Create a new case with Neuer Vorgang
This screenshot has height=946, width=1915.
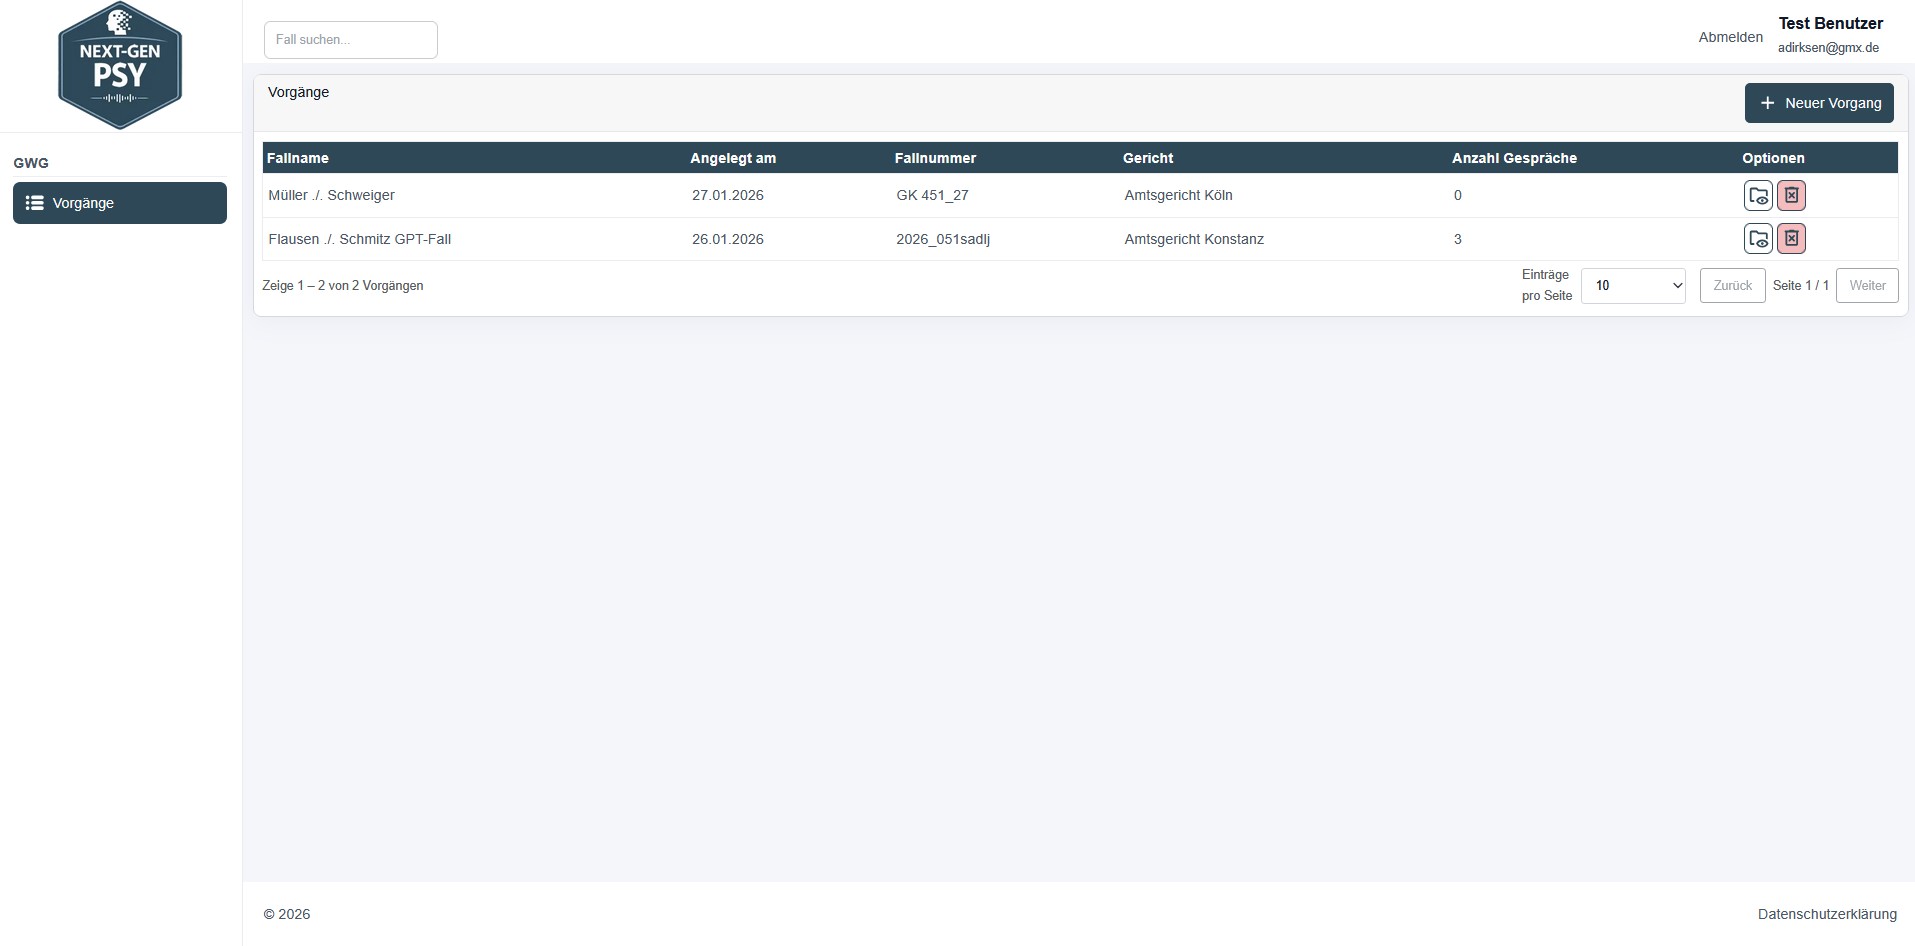click(1818, 103)
